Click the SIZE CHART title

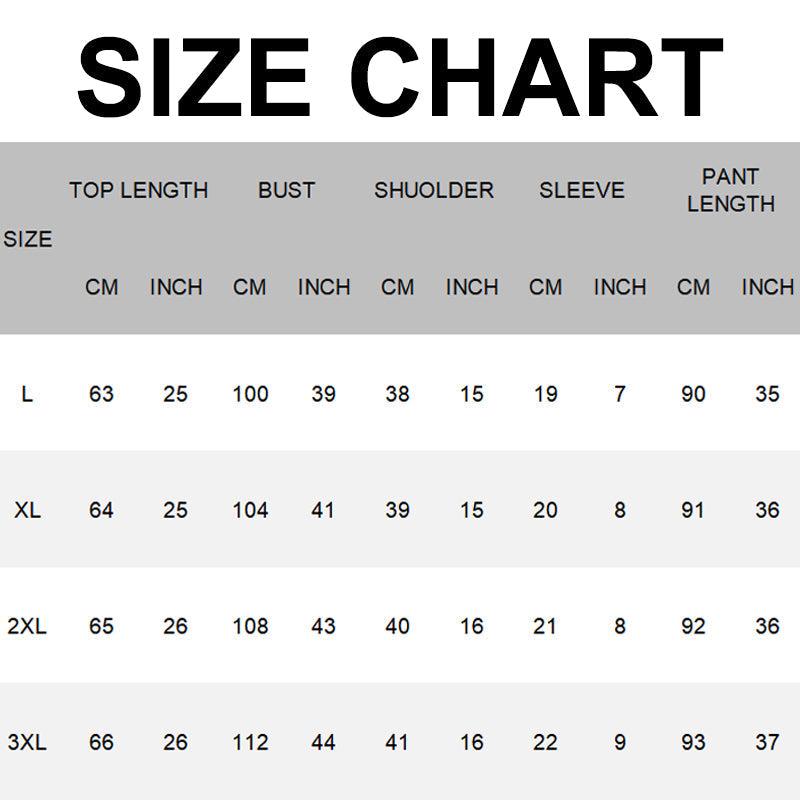[x=400, y=76]
